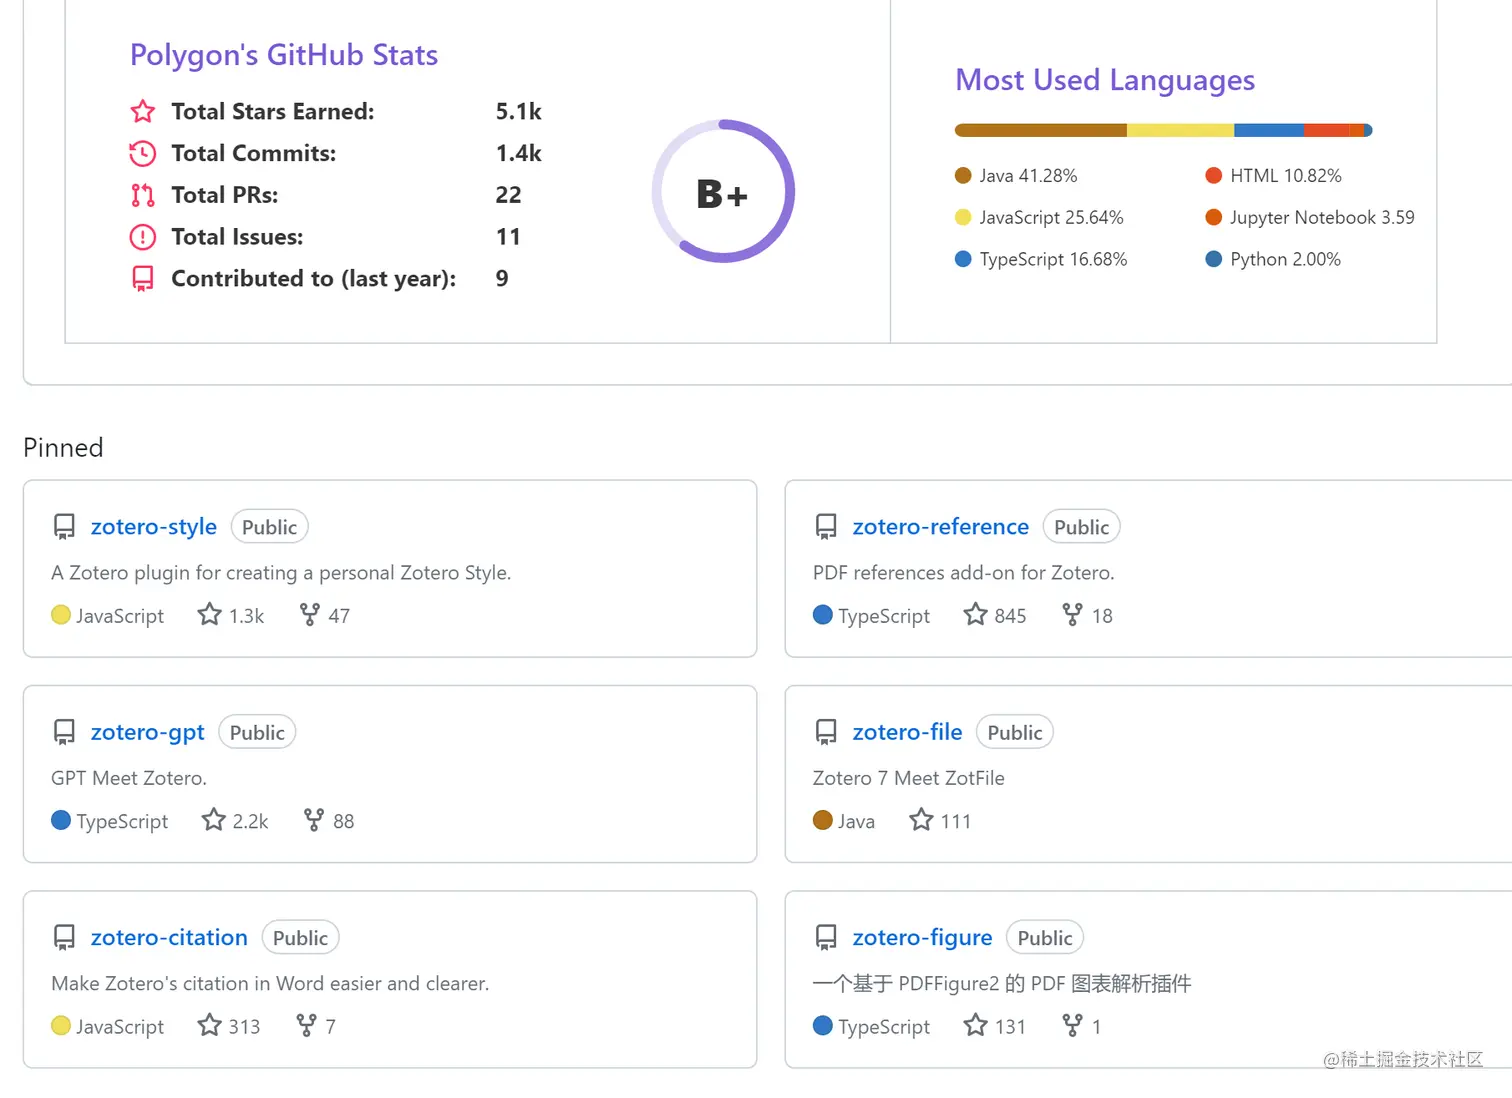This screenshot has height=1098, width=1512.
Task: Click the Public badge on zotero-file
Action: (x=1015, y=733)
